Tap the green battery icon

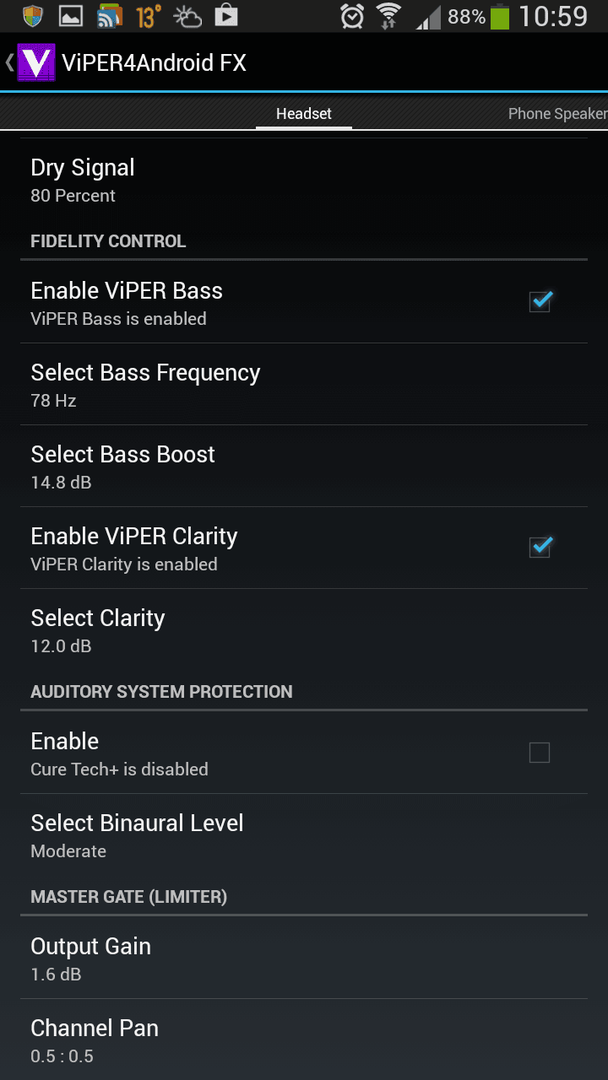(500, 17)
